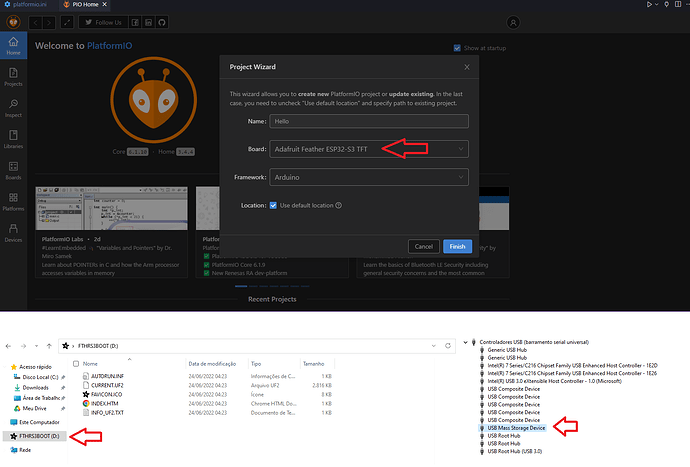This screenshot has height=467, width=690.
Task: Sort by Nome column header
Action: [x=90, y=364]
